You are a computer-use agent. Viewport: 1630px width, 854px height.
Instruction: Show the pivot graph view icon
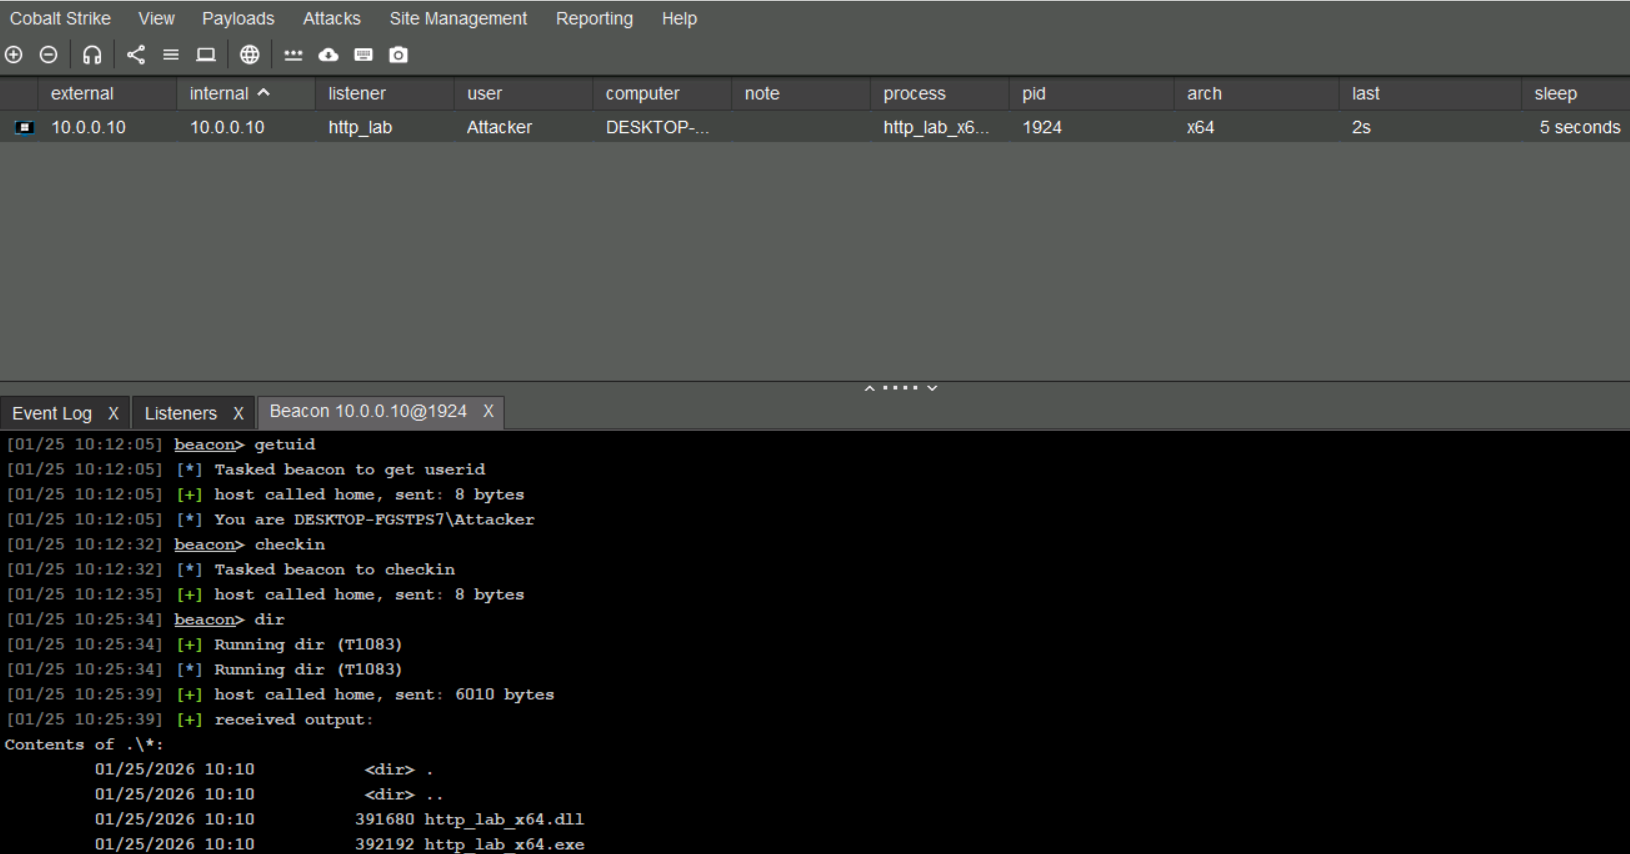click(136, 55)
